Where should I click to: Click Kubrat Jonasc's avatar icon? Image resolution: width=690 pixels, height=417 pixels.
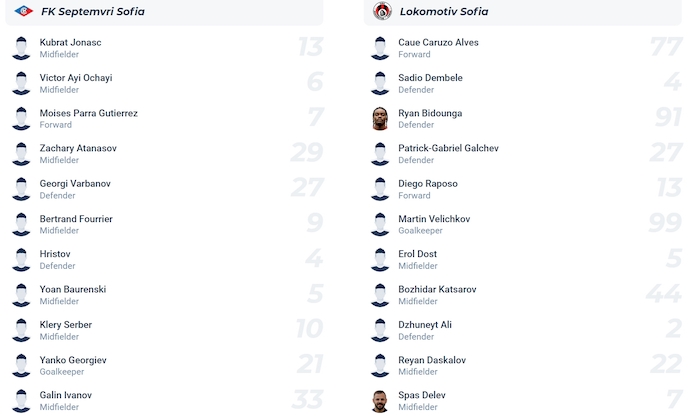pyautogui.click(x=21, y=48)
